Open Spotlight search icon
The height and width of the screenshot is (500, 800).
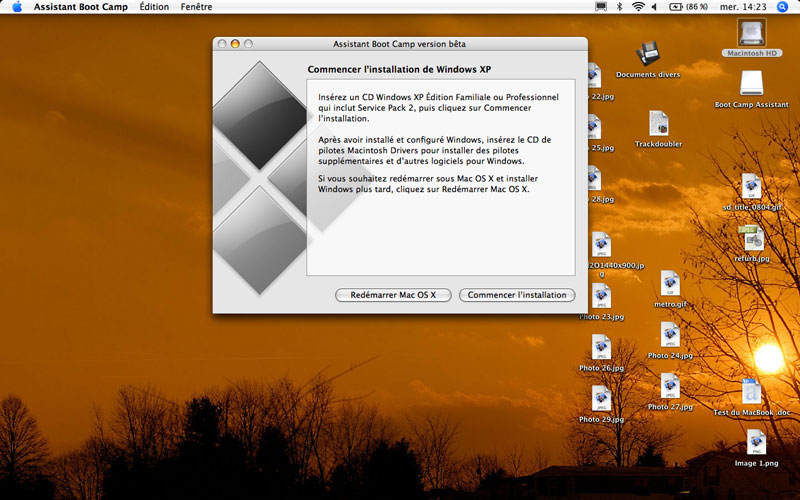click(x=782, y=7)
